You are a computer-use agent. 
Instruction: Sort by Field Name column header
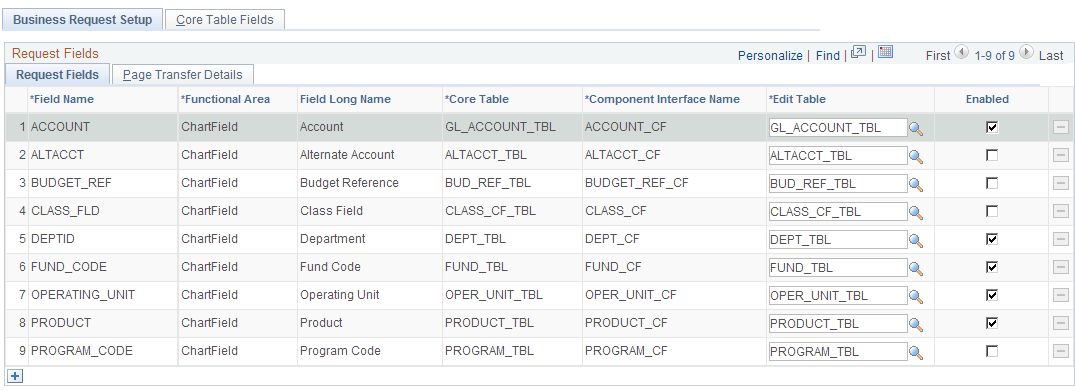tap(62, 99)
